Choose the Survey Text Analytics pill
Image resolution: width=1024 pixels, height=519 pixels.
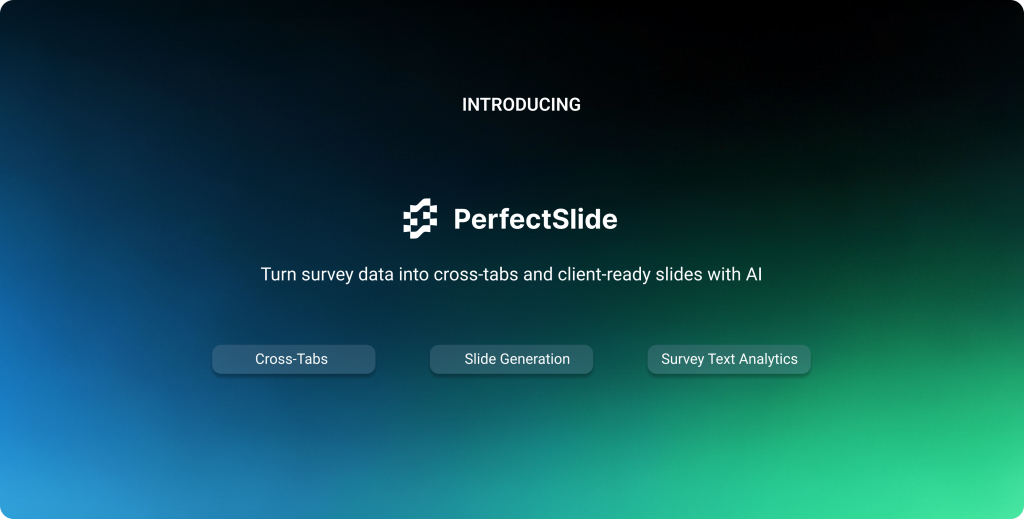click(x=729, y=359)
